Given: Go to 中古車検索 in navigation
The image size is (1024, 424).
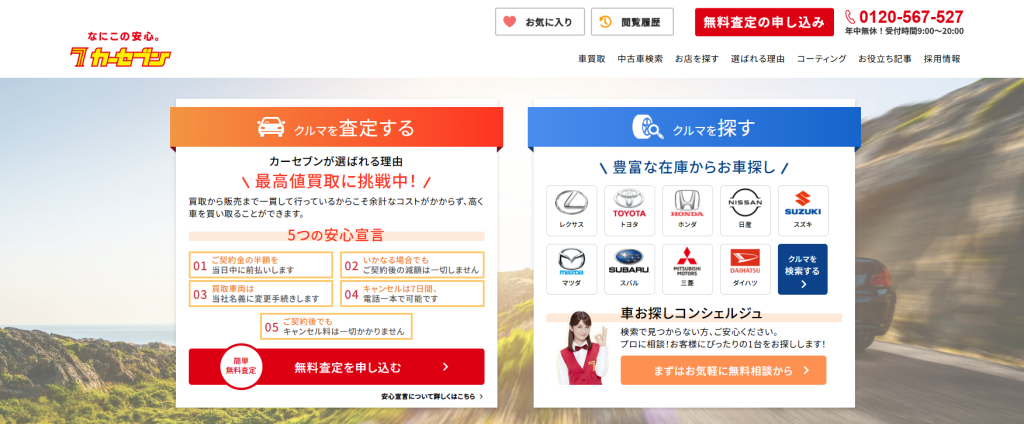Looking at the screenshot, I should 640,59.
